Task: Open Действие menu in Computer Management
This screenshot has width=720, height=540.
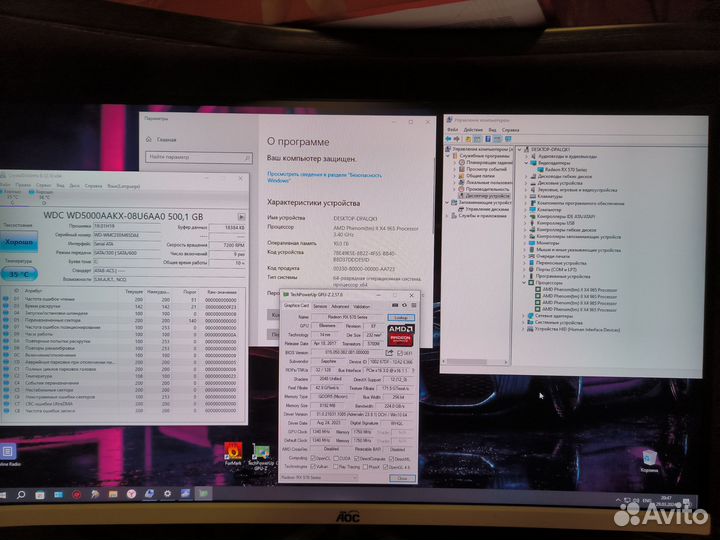Action: tap(473, 130)
